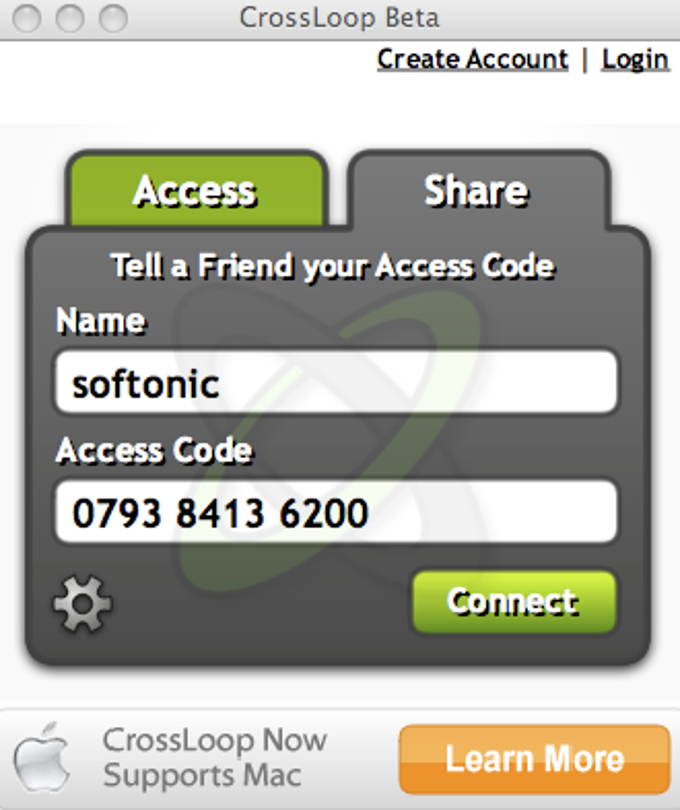Select the Share tab
Viewport: 680px width, 810px height.
tap(478, 190)
